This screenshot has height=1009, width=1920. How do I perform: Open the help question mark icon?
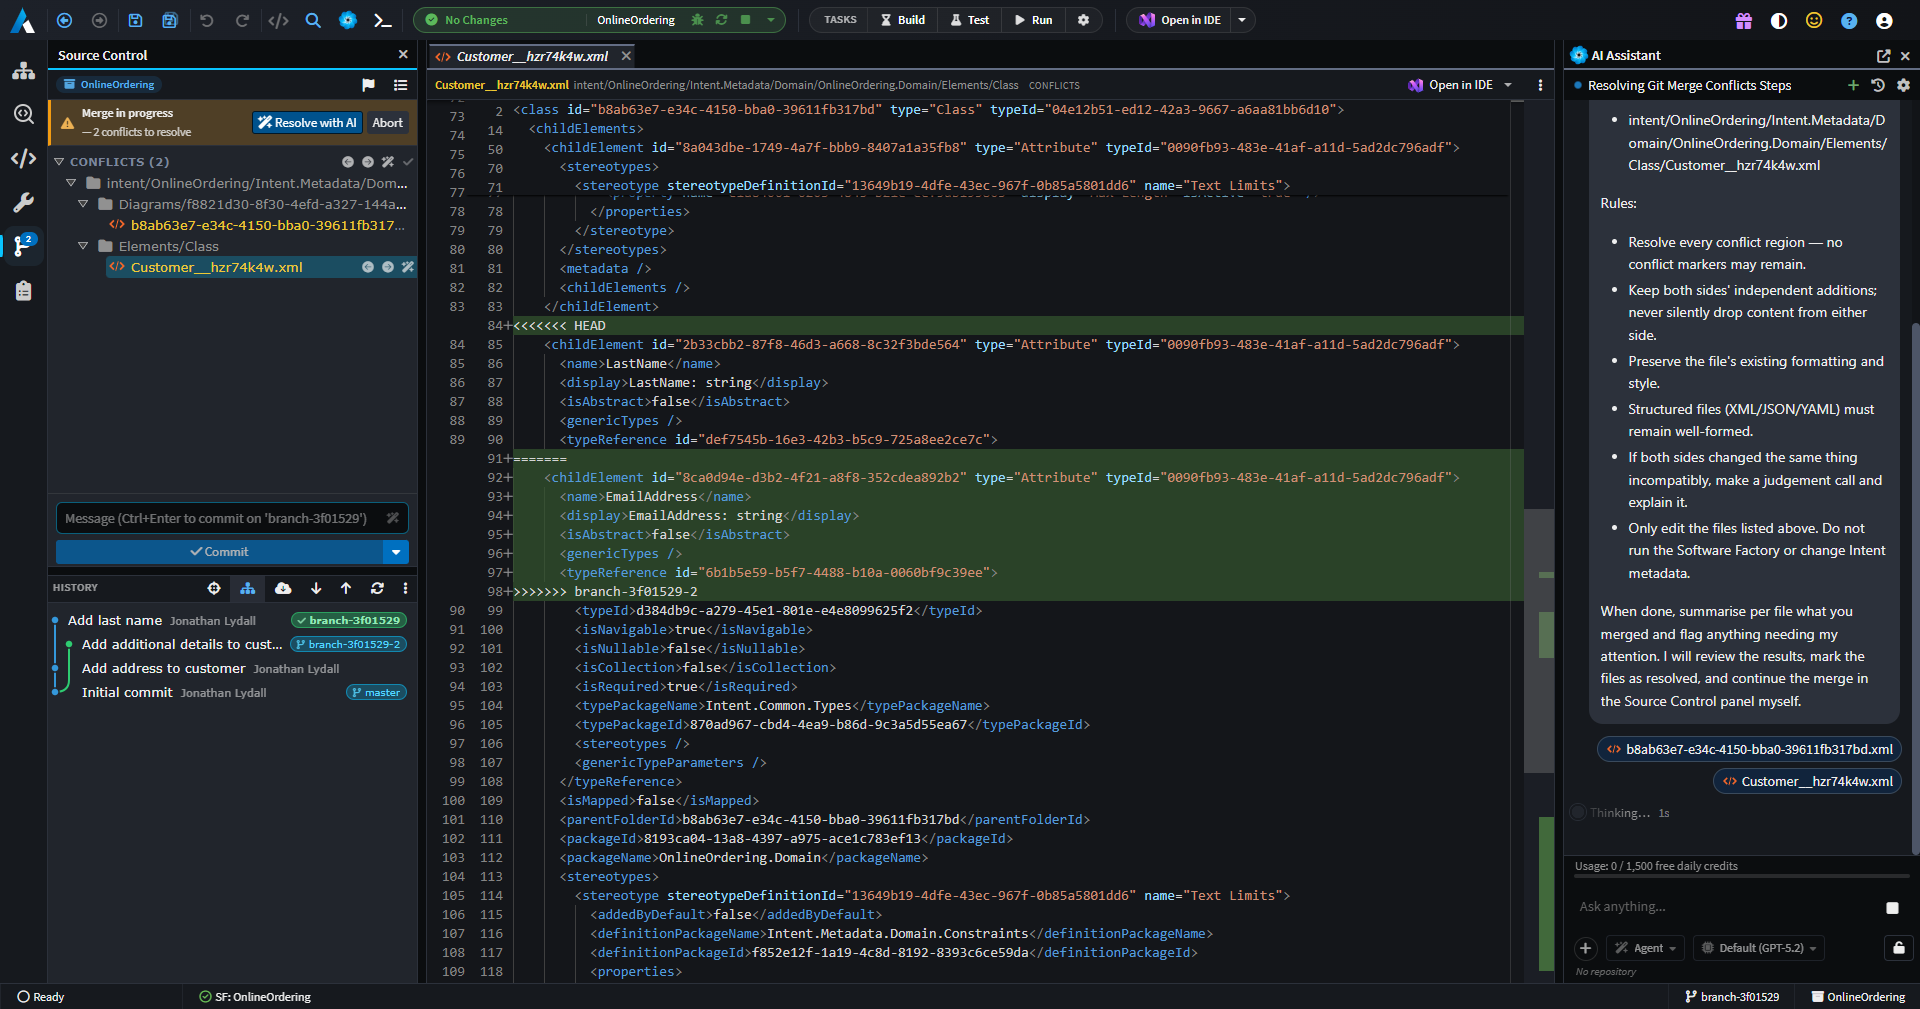click(1849, 20)
